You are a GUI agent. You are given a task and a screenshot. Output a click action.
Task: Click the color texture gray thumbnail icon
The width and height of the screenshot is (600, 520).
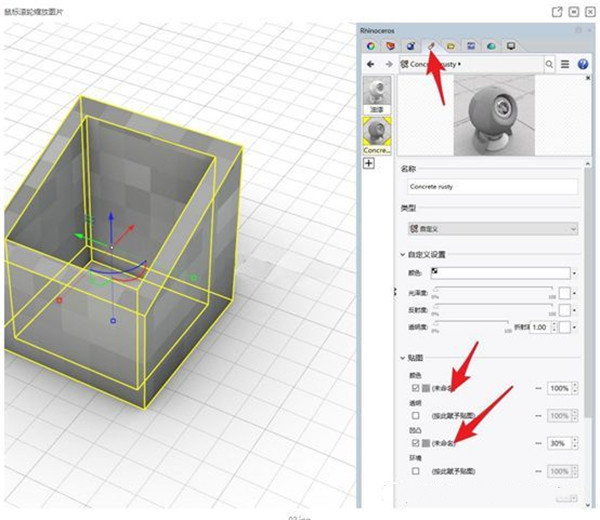pos(426,388)
